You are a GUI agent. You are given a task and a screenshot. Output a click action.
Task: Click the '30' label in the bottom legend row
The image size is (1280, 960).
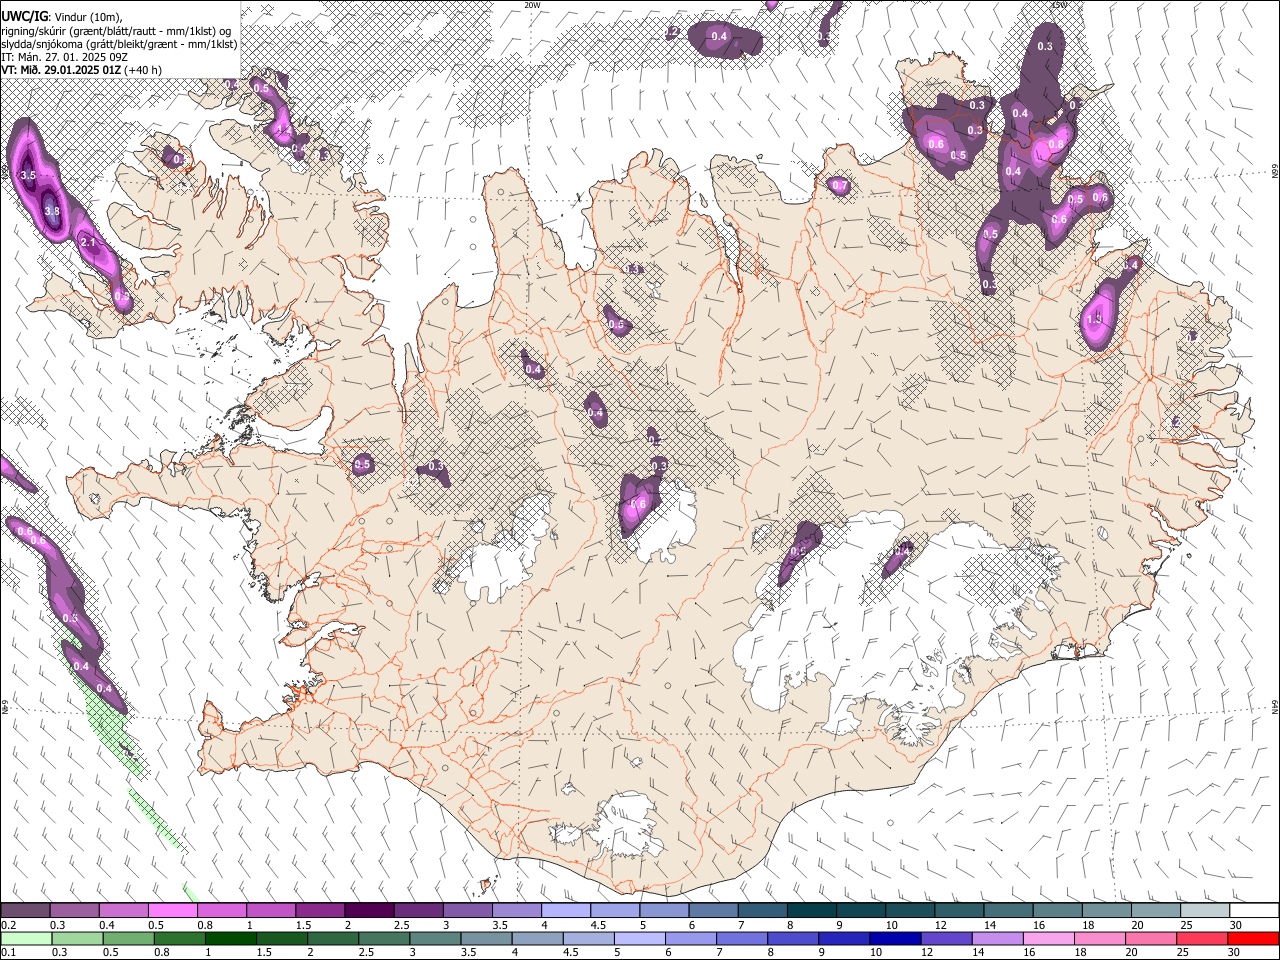[1234, 953]
